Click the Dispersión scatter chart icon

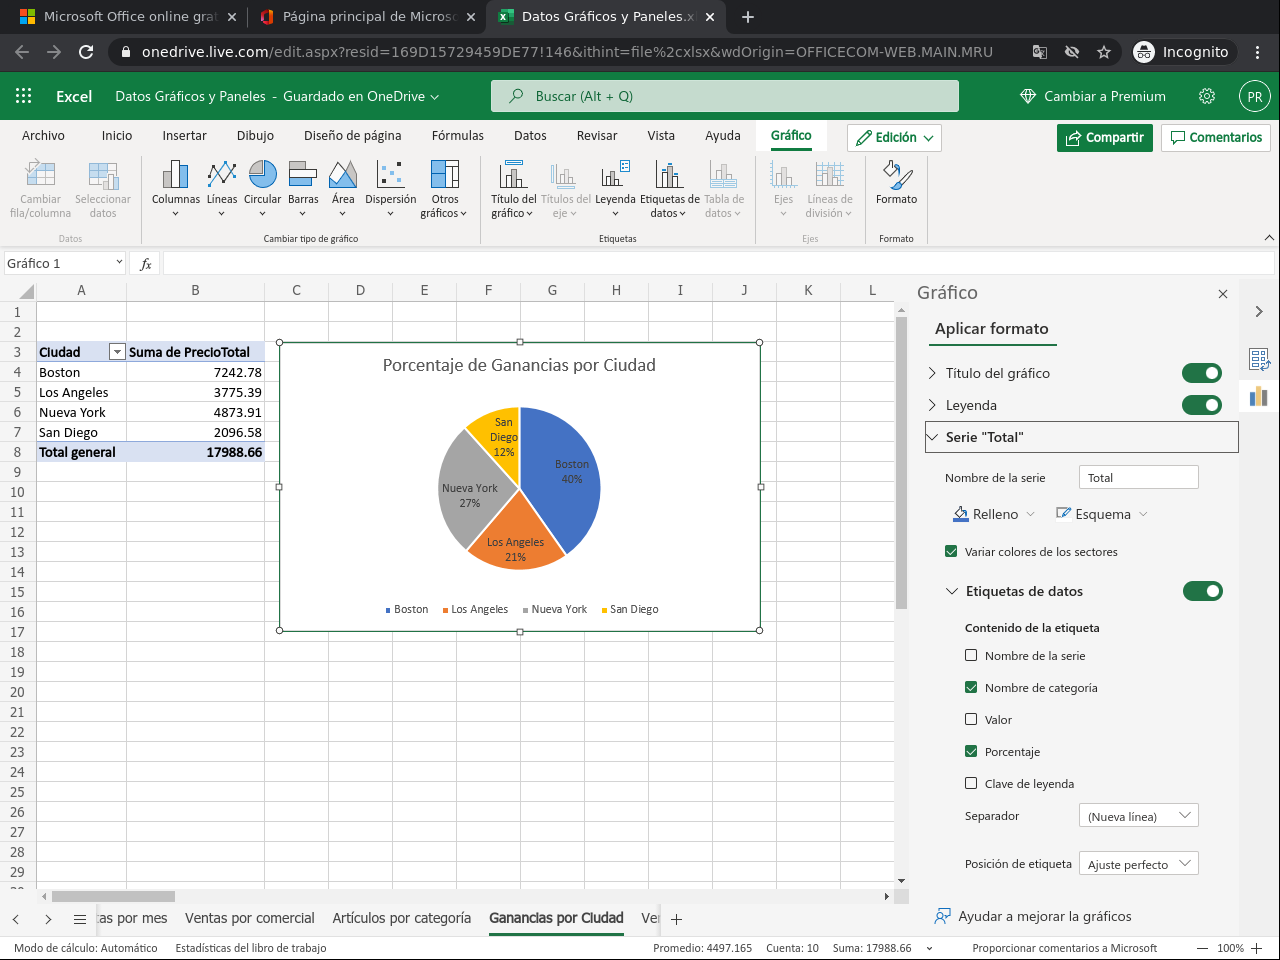pyautogui.click(x=390, y=175)
